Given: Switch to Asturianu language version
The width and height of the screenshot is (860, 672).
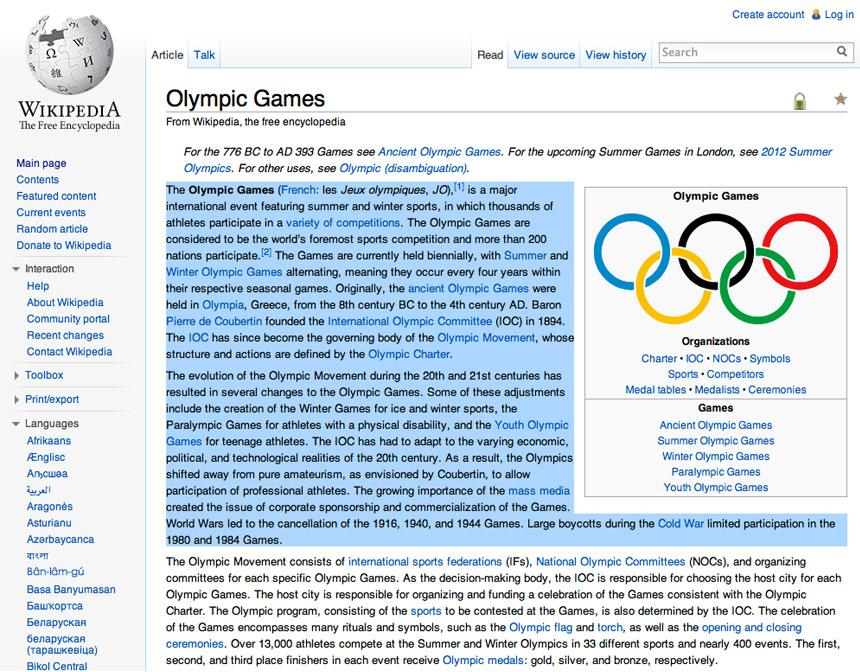Looking at the screenshot, I should click(x=49, y=523).
